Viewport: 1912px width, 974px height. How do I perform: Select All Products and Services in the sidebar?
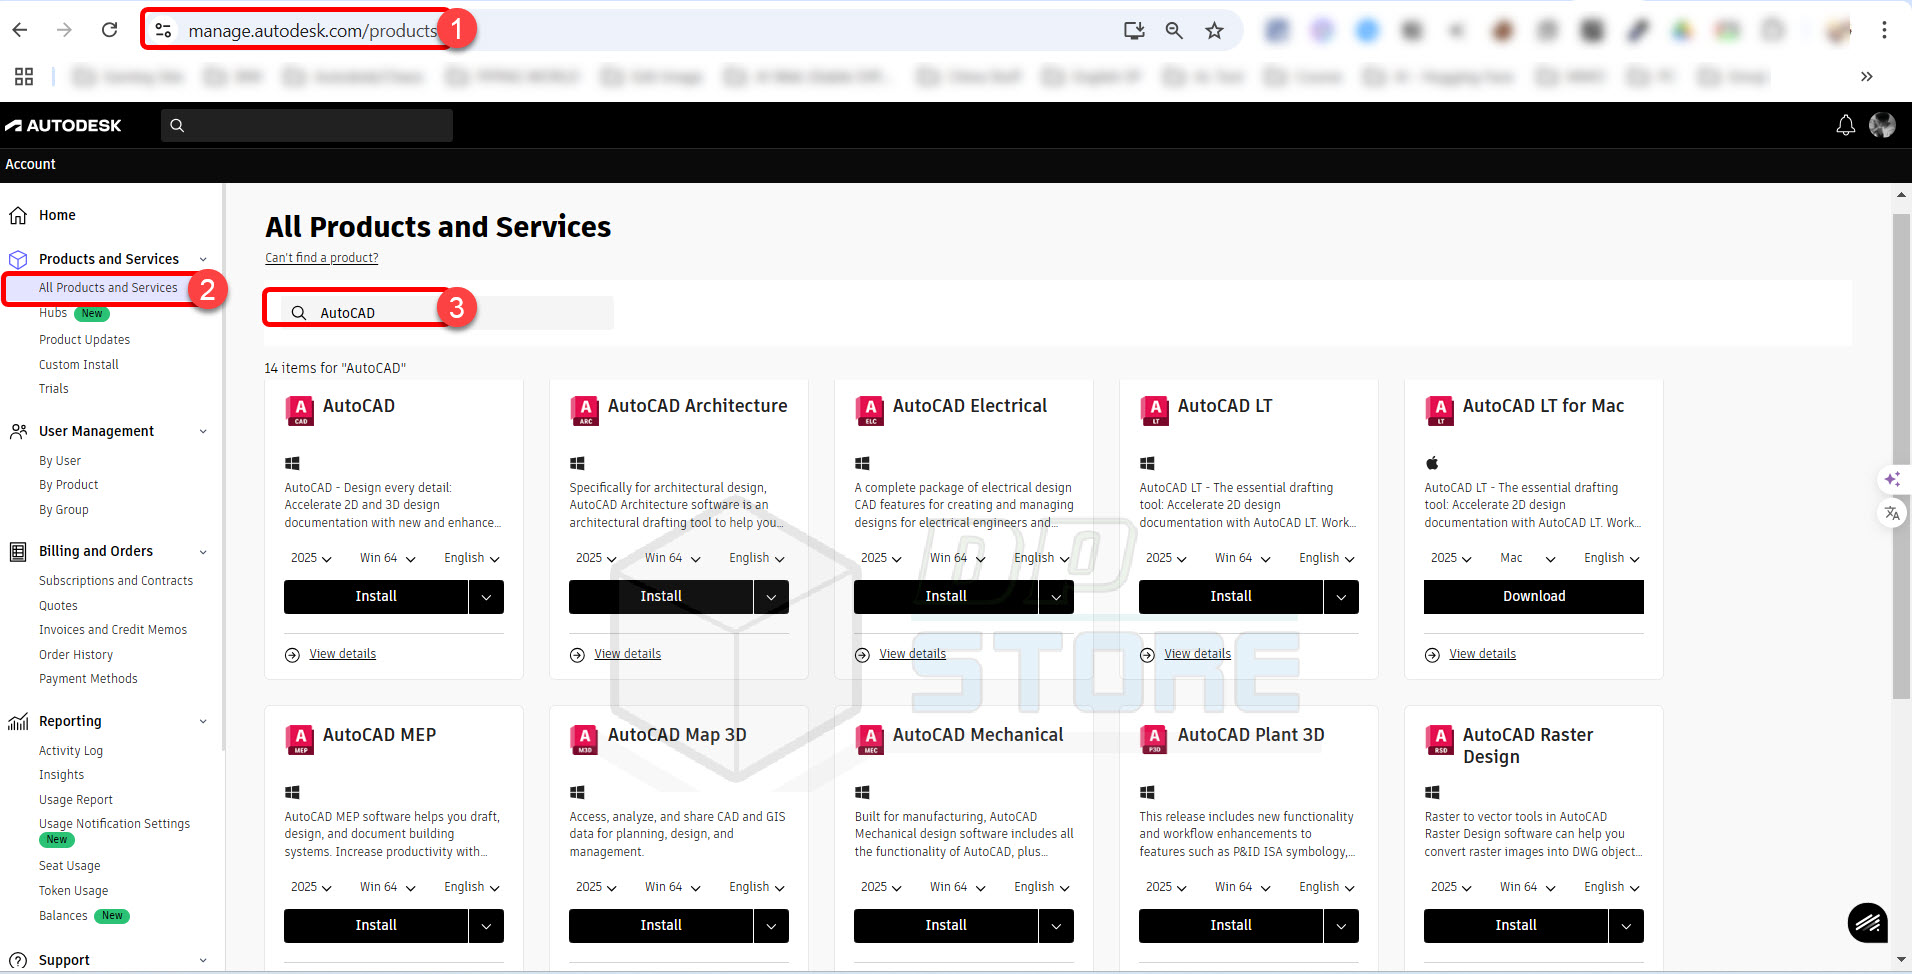coord(108,288)
